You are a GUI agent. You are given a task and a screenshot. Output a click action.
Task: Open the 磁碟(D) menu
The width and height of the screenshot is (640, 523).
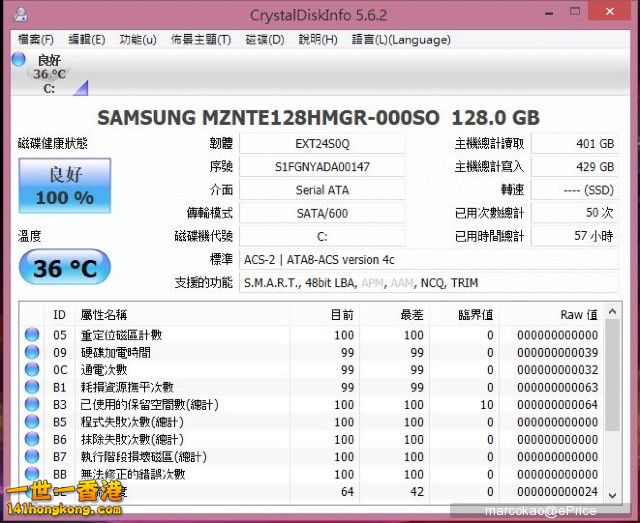click(x=264, y=40)
